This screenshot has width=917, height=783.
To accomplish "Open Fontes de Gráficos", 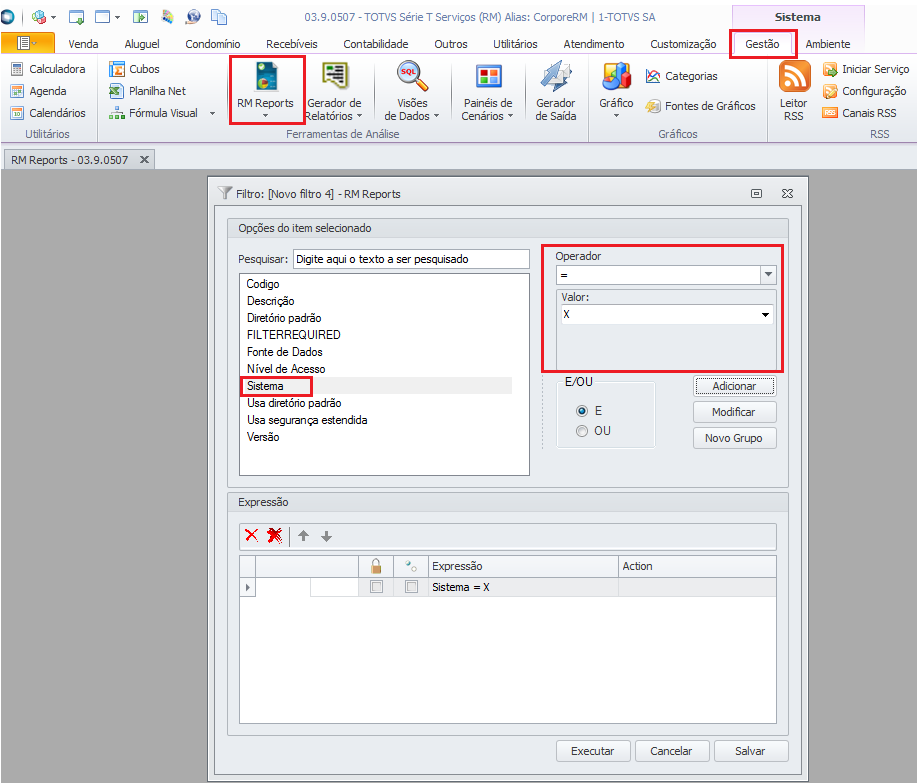I will coord(700,106).
